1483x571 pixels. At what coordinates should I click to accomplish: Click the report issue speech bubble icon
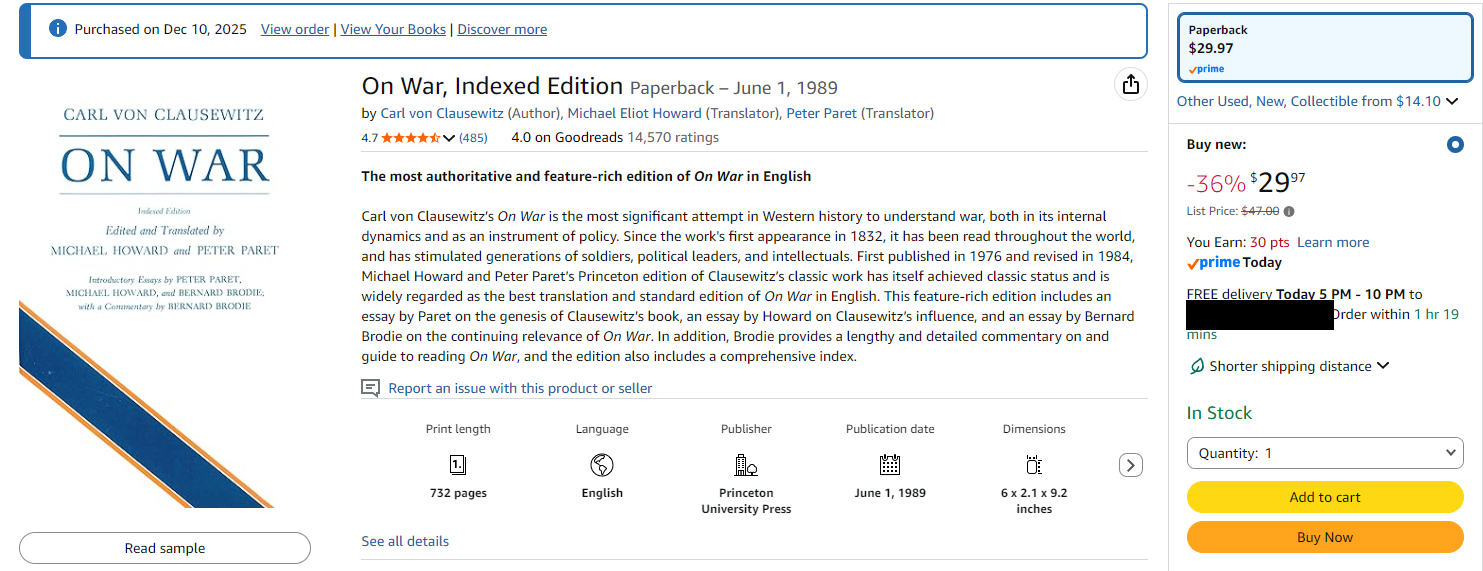point(371,388)
